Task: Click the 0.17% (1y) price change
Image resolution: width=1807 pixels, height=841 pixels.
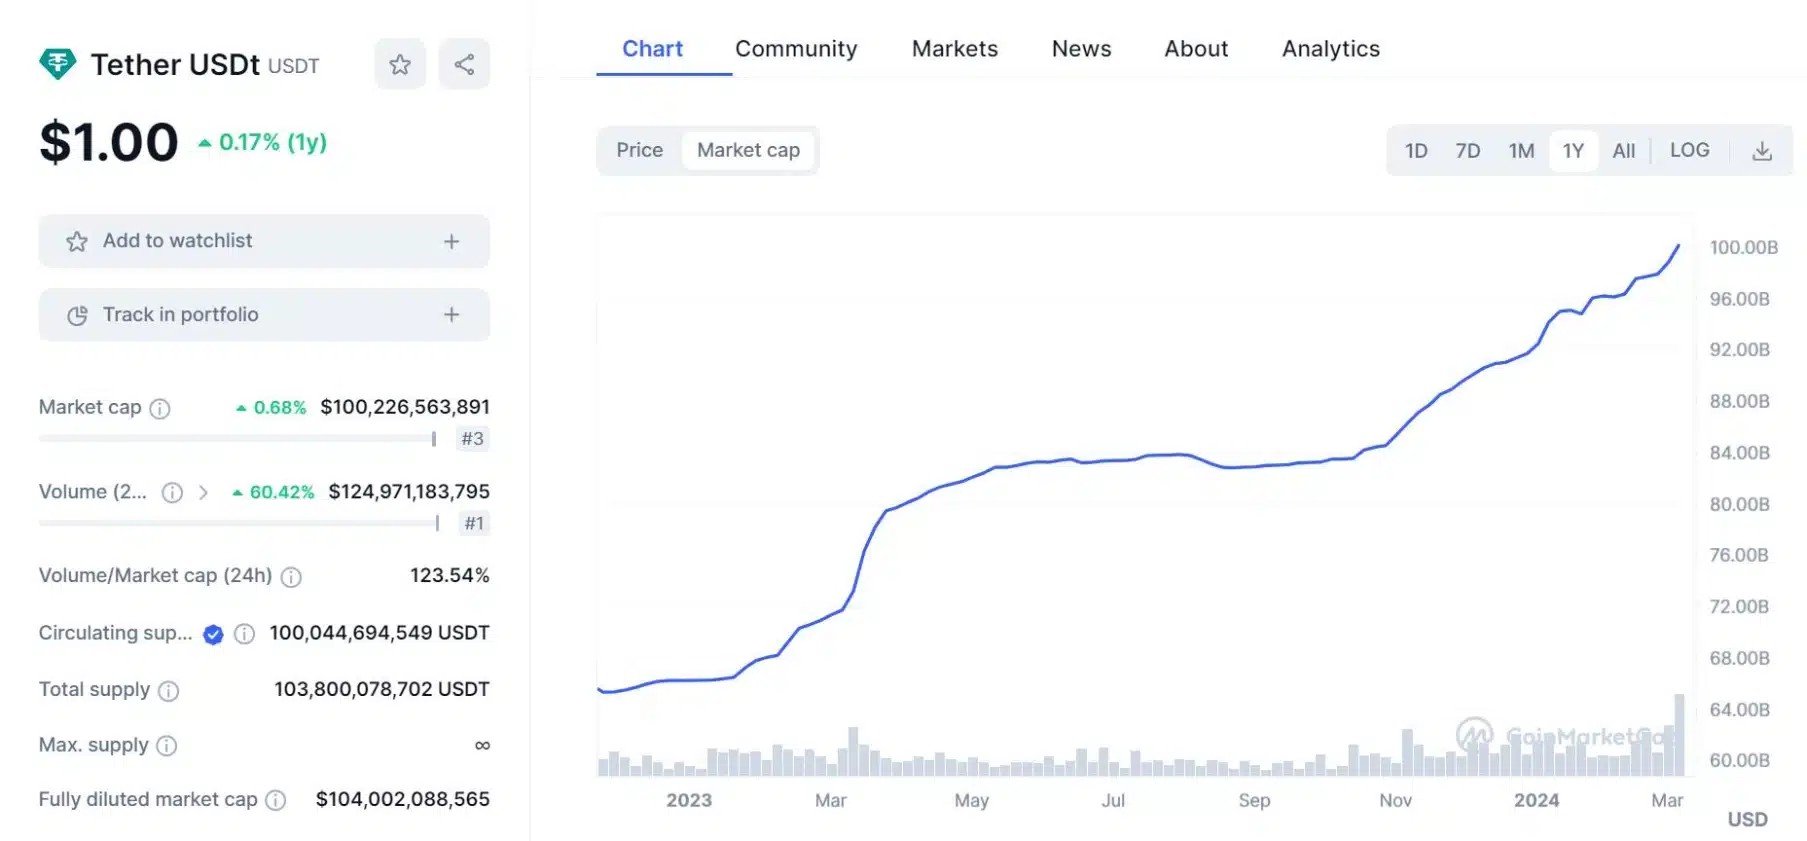Action: point(263,142)
